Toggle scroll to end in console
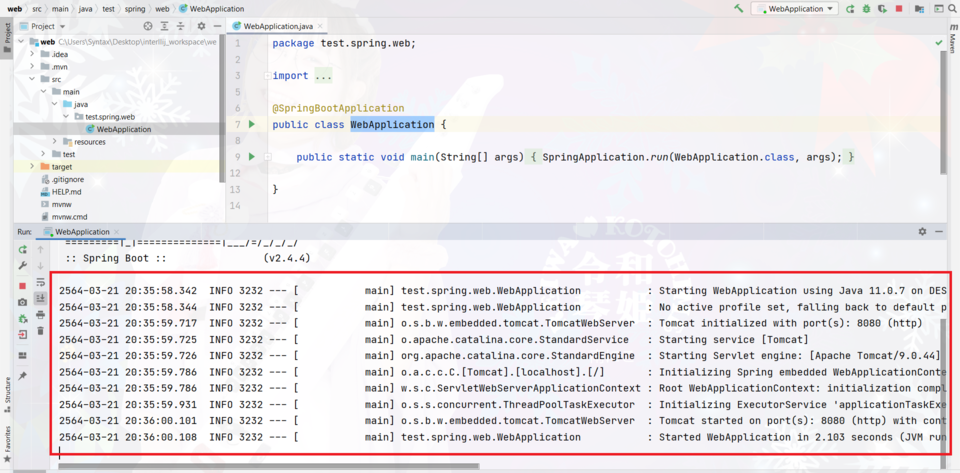Image resolution: width=960 pixels, height=473 pixels. [x=40, y=298]
